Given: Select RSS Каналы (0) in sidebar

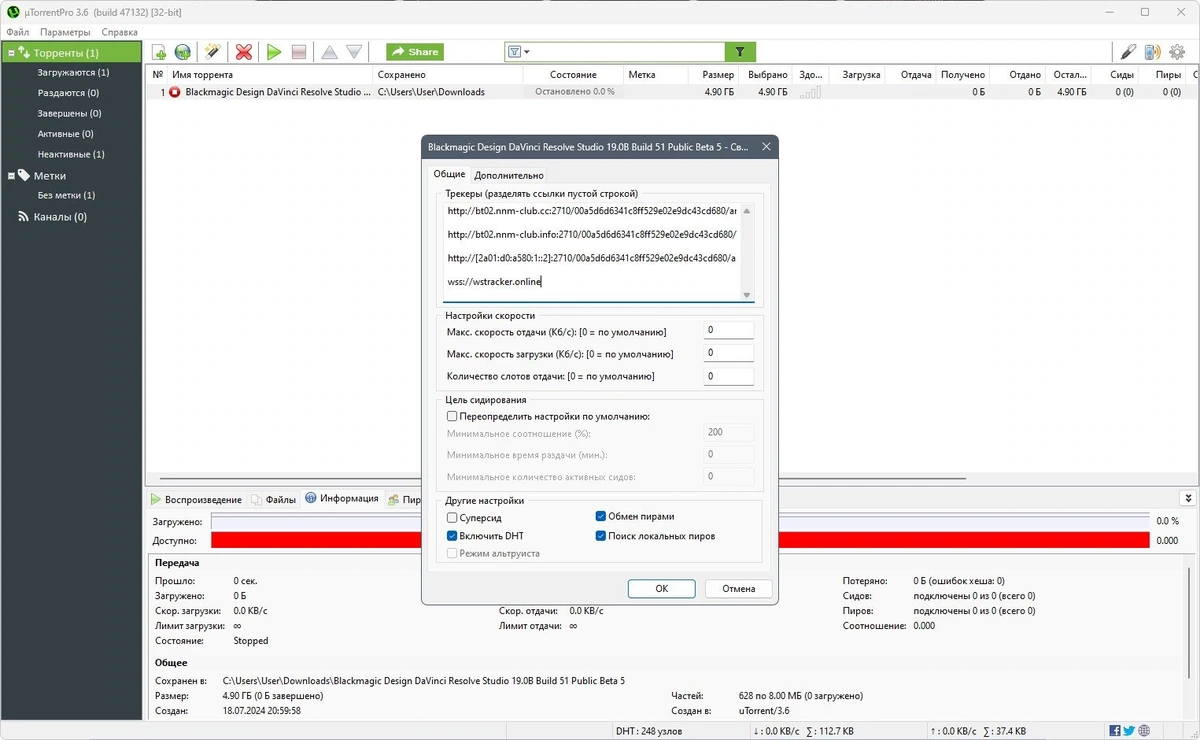Looking at the screenshot, I should tap(60, 216).
